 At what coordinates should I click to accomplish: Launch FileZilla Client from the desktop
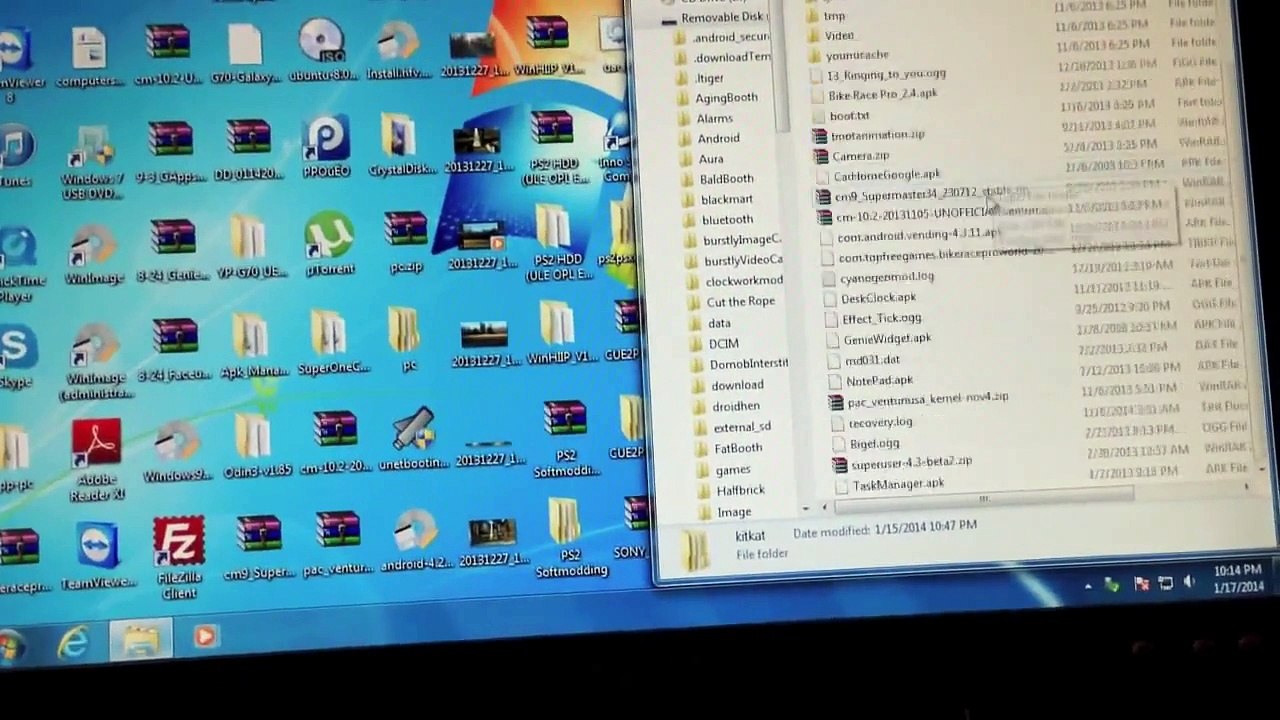click(x=179, y=556)
